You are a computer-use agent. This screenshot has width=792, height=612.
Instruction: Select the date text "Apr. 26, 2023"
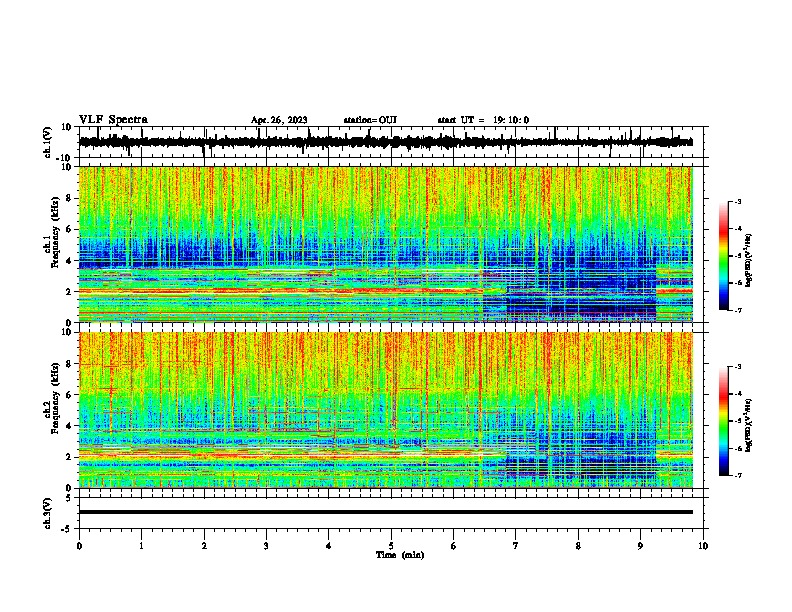pyautogui.click(x=279, y=120)
